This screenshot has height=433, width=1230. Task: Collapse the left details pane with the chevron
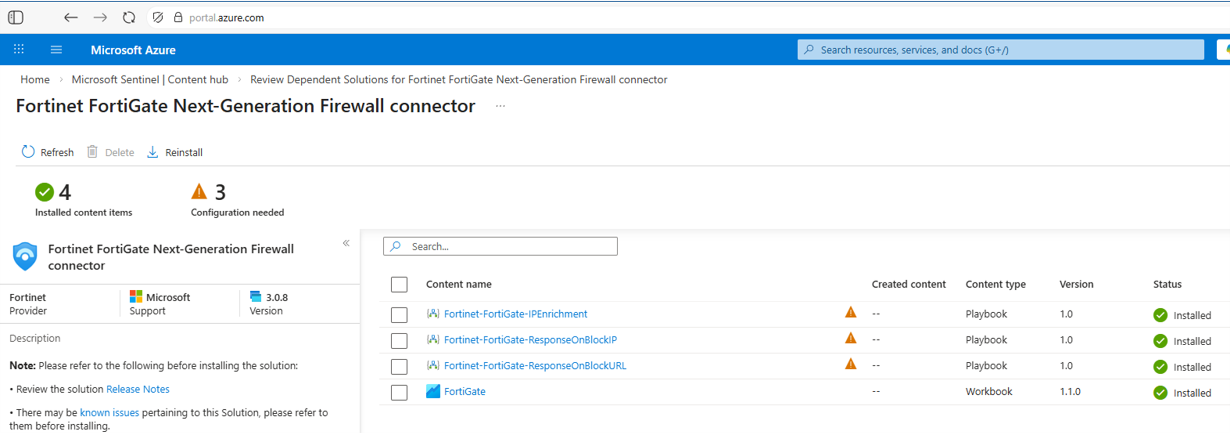click(x=346, y=243)
